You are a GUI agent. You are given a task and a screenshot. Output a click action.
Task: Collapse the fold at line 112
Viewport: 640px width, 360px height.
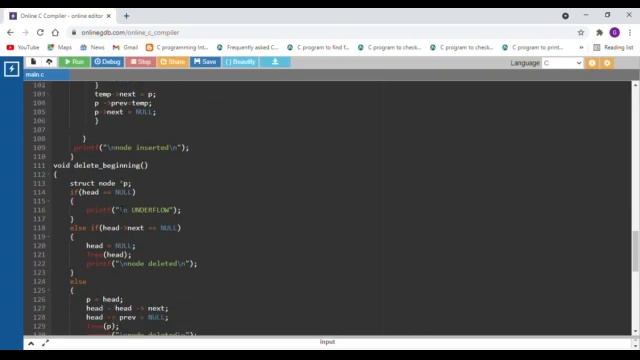pyautogui.click(x=48, y=174)
